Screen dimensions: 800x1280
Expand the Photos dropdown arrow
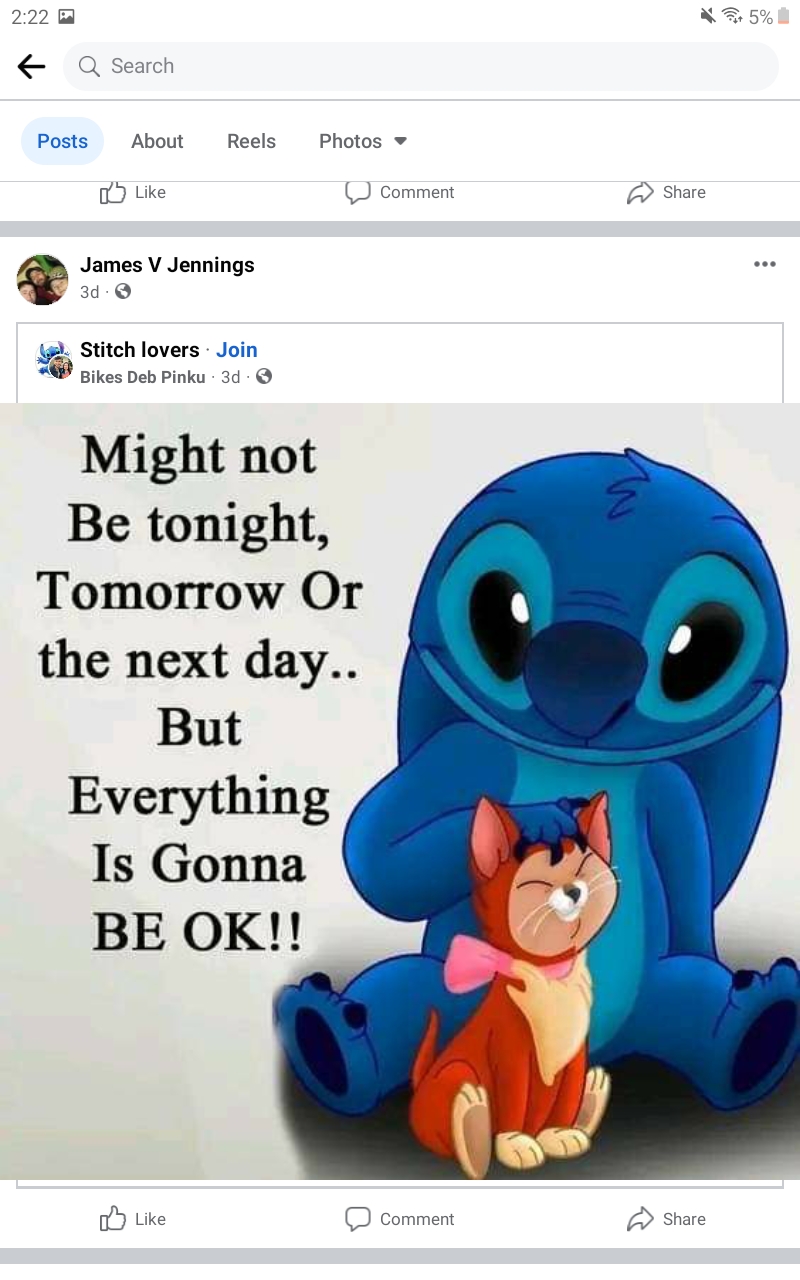[x=401, y=141]
